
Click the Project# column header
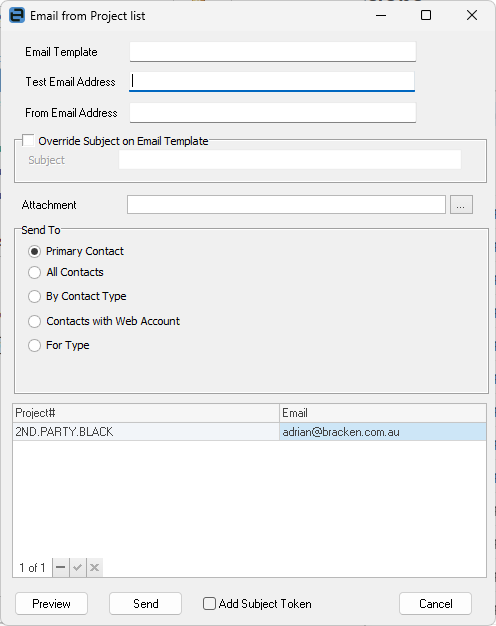[146, 413]
